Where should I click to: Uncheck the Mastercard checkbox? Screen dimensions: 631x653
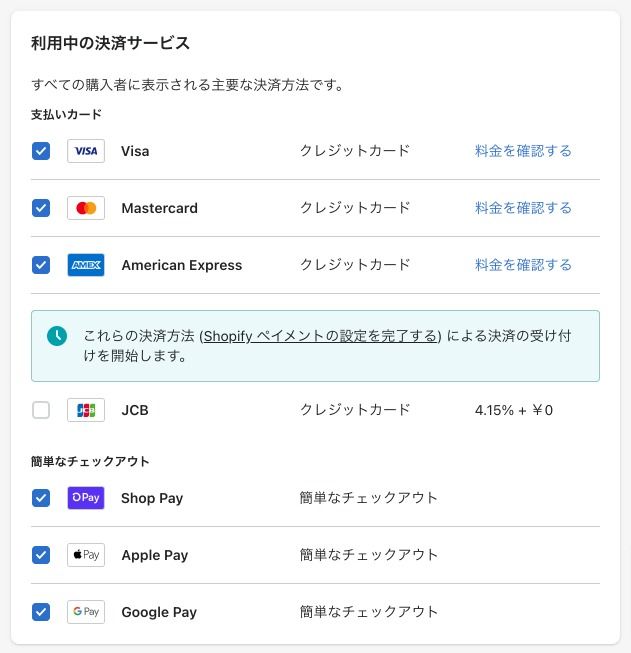coord(41,208)
